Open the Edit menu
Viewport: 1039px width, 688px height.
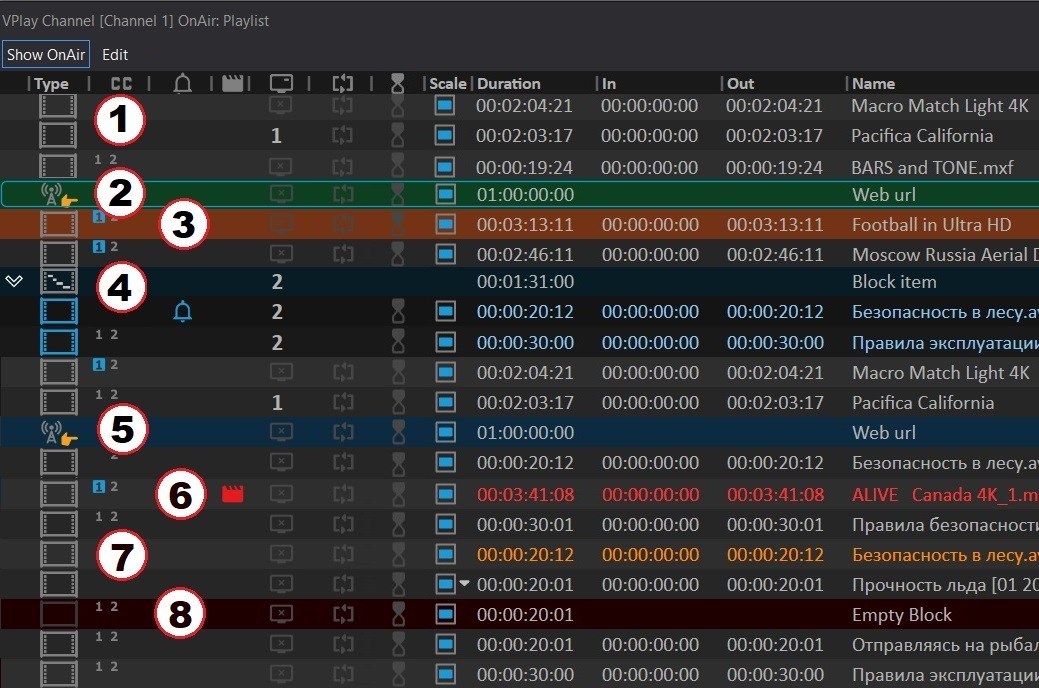point(115,55)
